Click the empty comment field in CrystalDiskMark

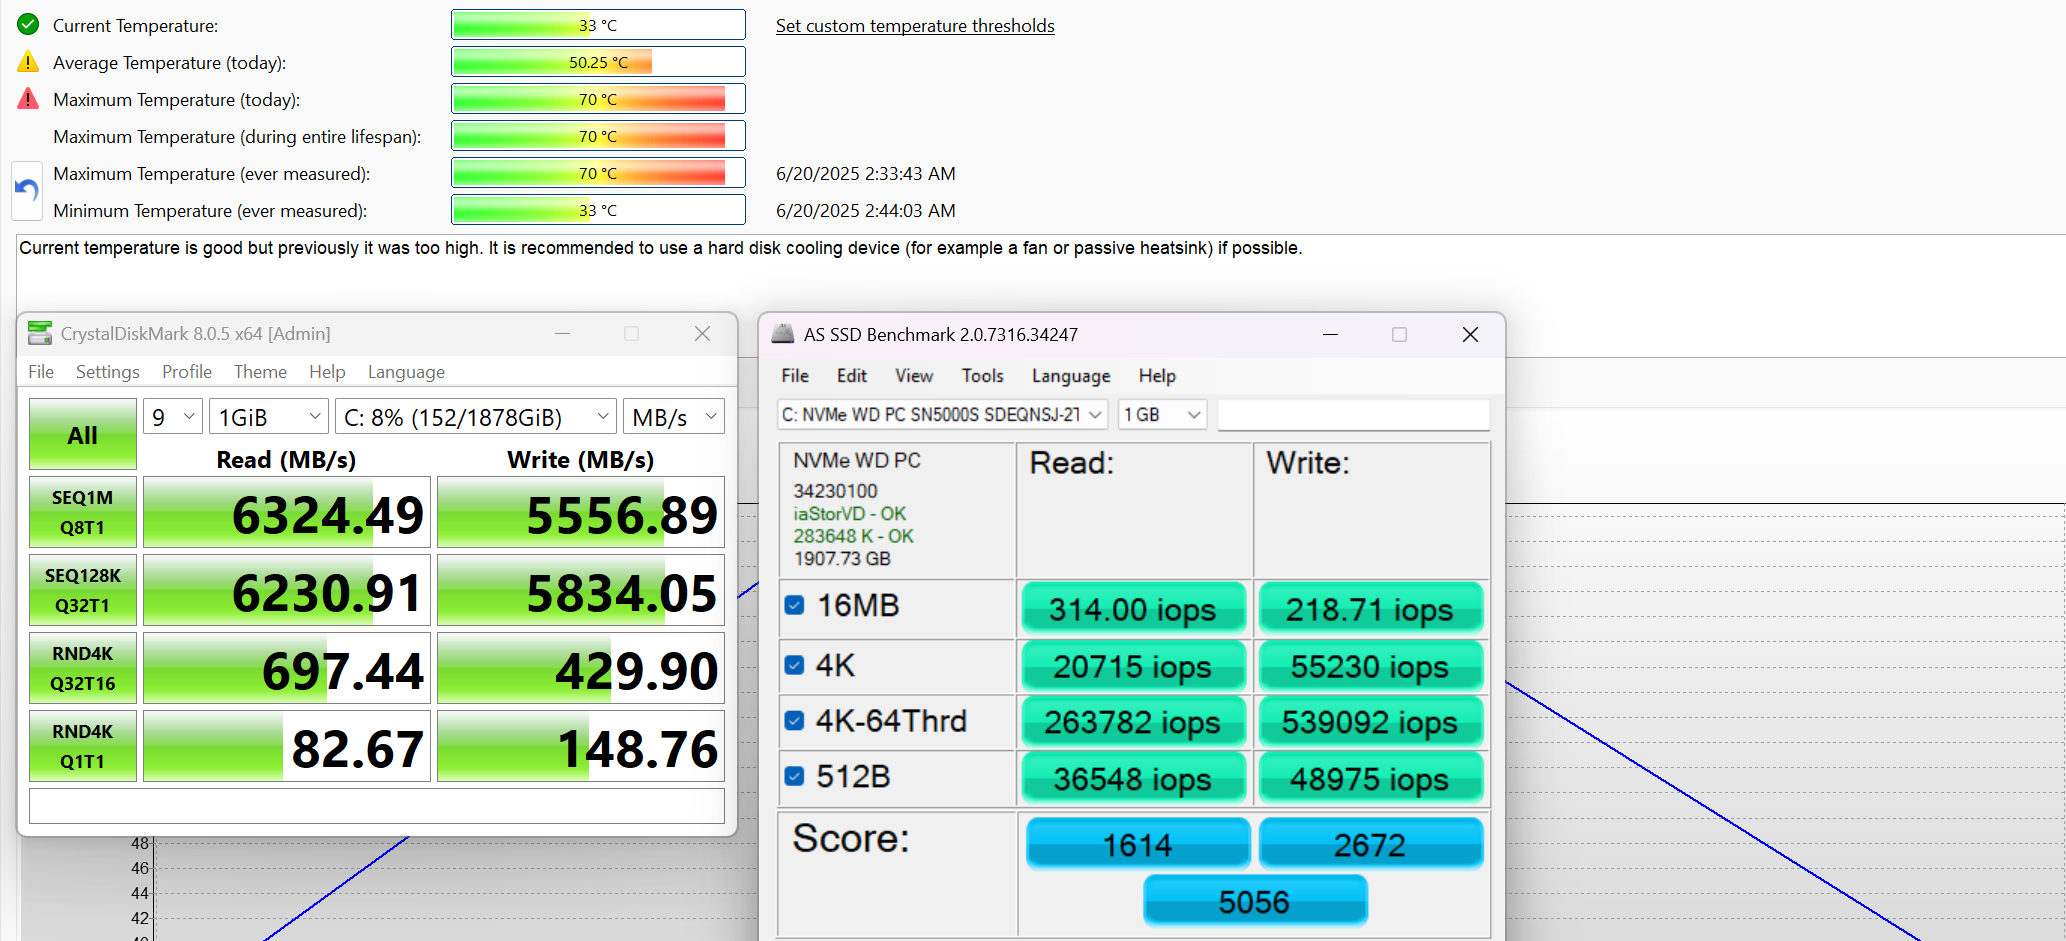coord(377,806)
